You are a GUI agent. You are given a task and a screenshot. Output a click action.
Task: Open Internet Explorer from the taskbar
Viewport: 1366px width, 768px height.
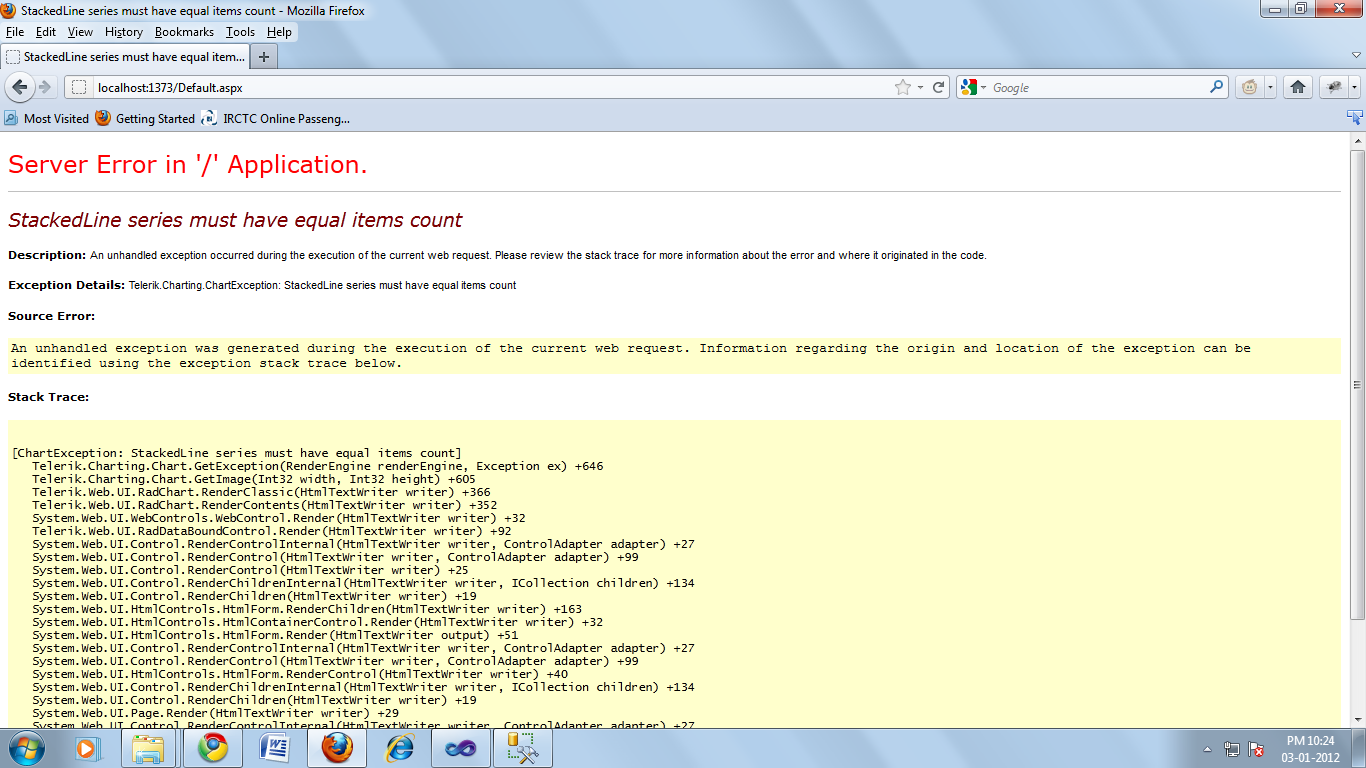pyautogui.click(x=398, y=748)
